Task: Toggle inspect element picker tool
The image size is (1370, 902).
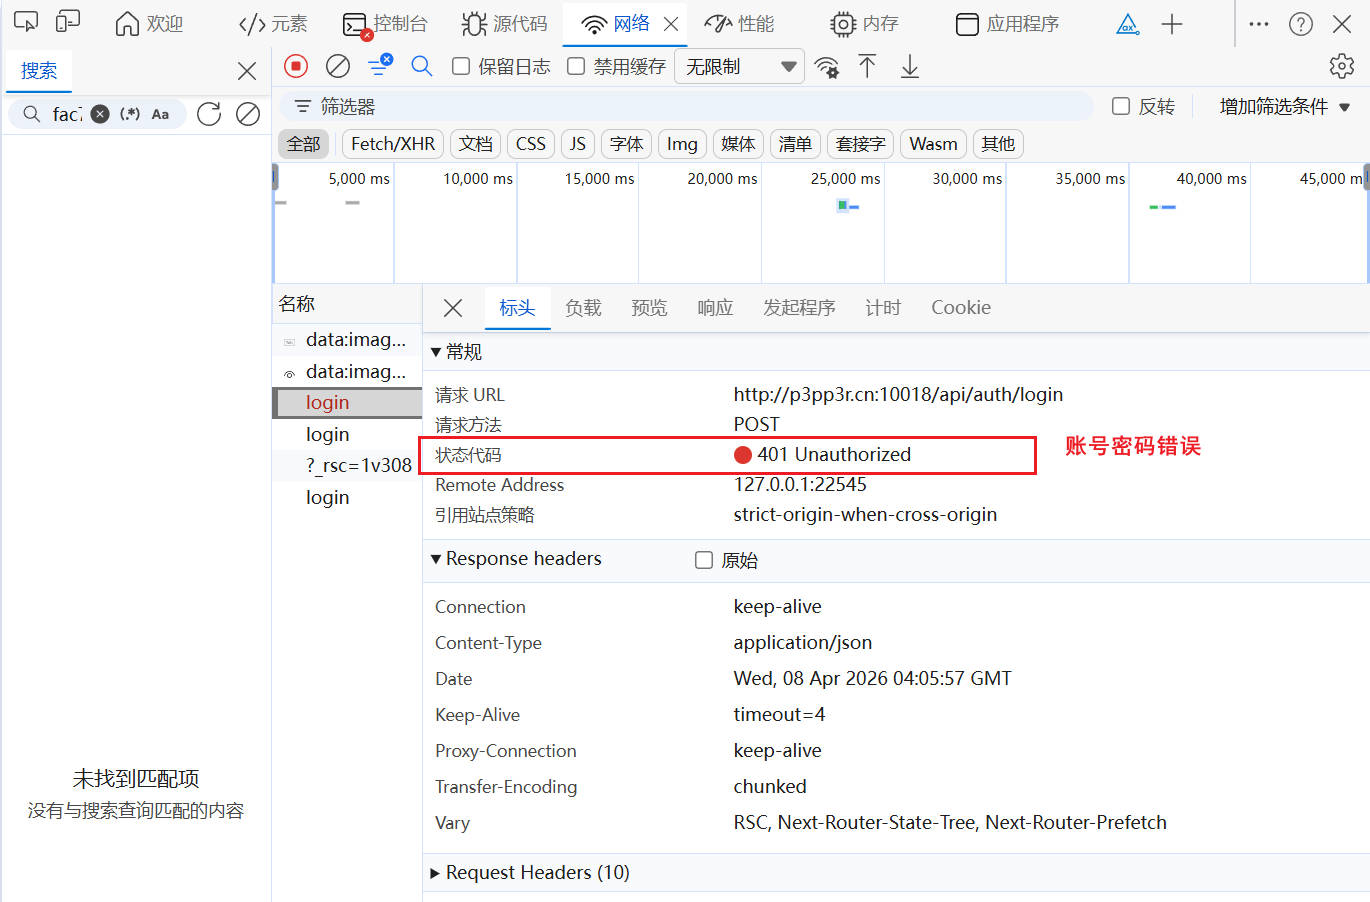Action: coord(26,23)
